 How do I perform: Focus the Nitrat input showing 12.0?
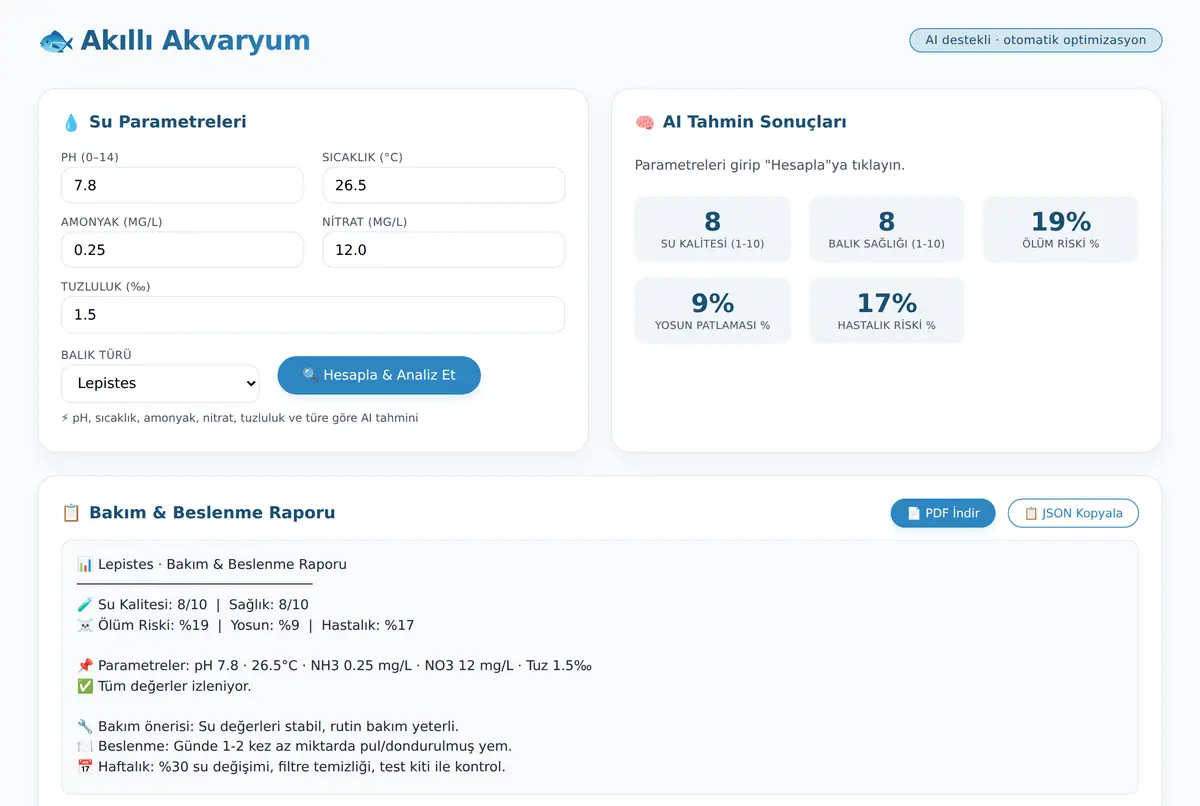tap(443, 250)
